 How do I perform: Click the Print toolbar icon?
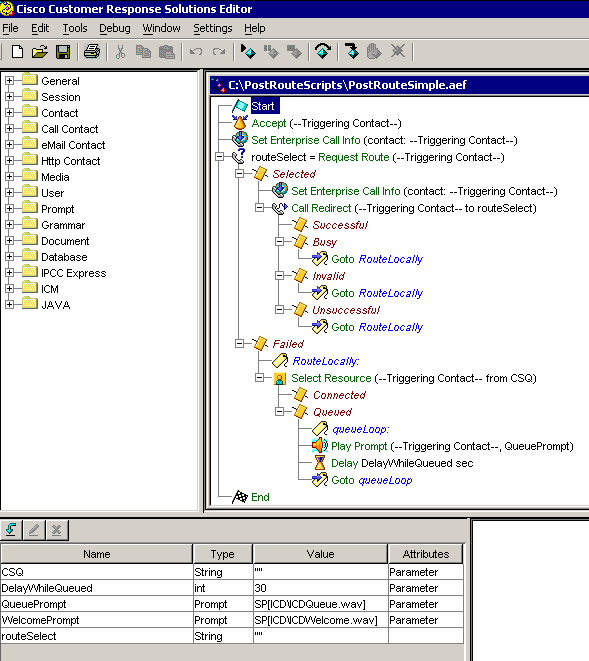91,52
